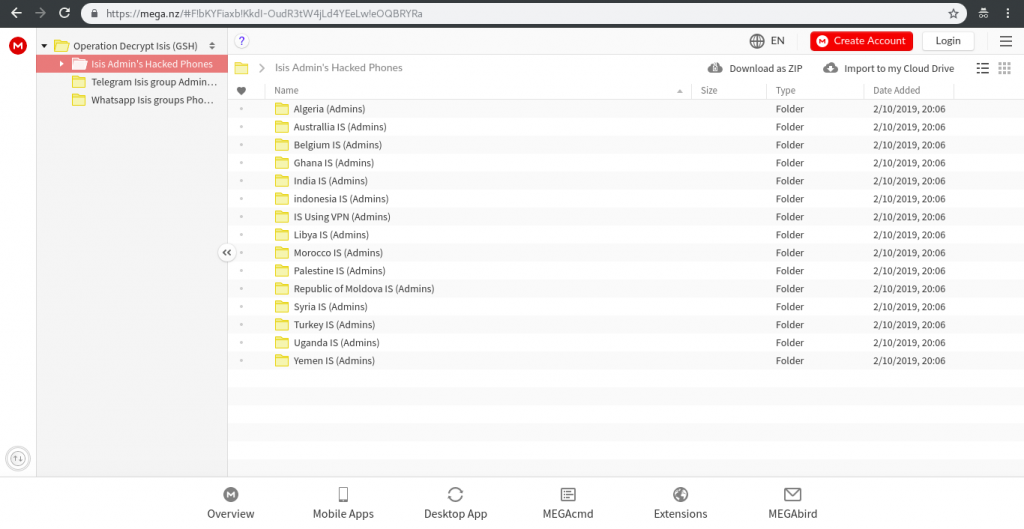Viewport: 1024px width, 529px height.
Task: Click the browser address bar URL
Action: click(x=264, y=13)
